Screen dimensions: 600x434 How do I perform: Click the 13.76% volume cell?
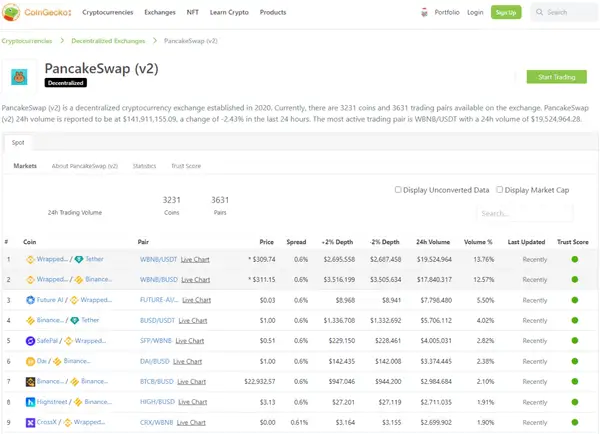(x=484, y=259)
